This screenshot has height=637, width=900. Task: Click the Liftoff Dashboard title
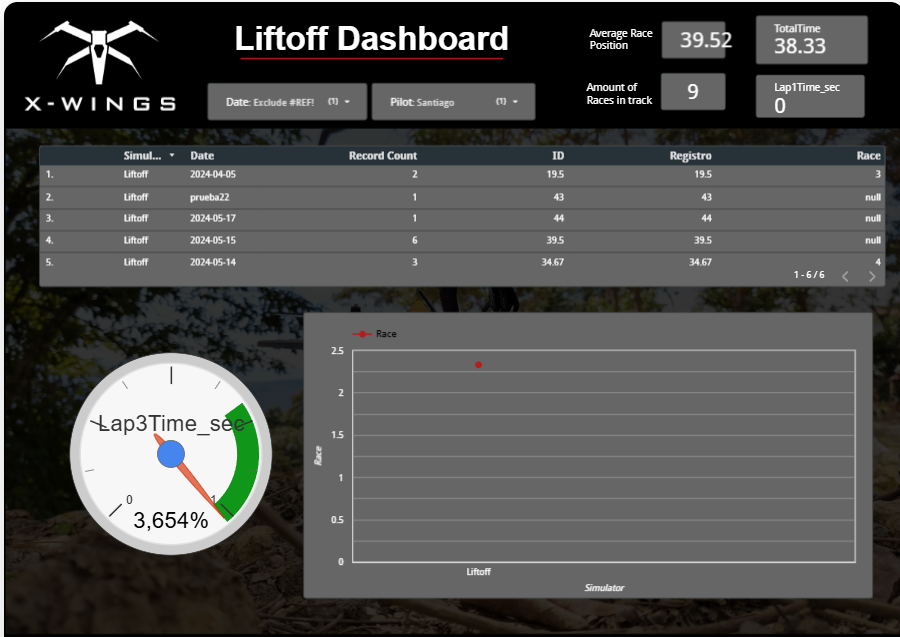click(x=372, y=40)
